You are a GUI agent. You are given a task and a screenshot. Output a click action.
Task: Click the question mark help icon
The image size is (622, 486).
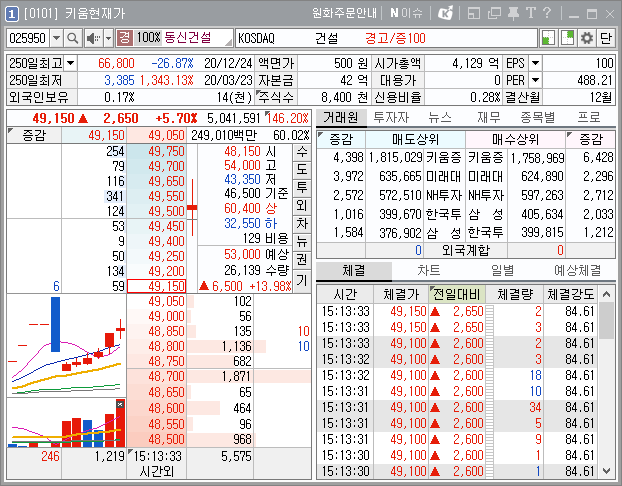[x=547, y=13]
